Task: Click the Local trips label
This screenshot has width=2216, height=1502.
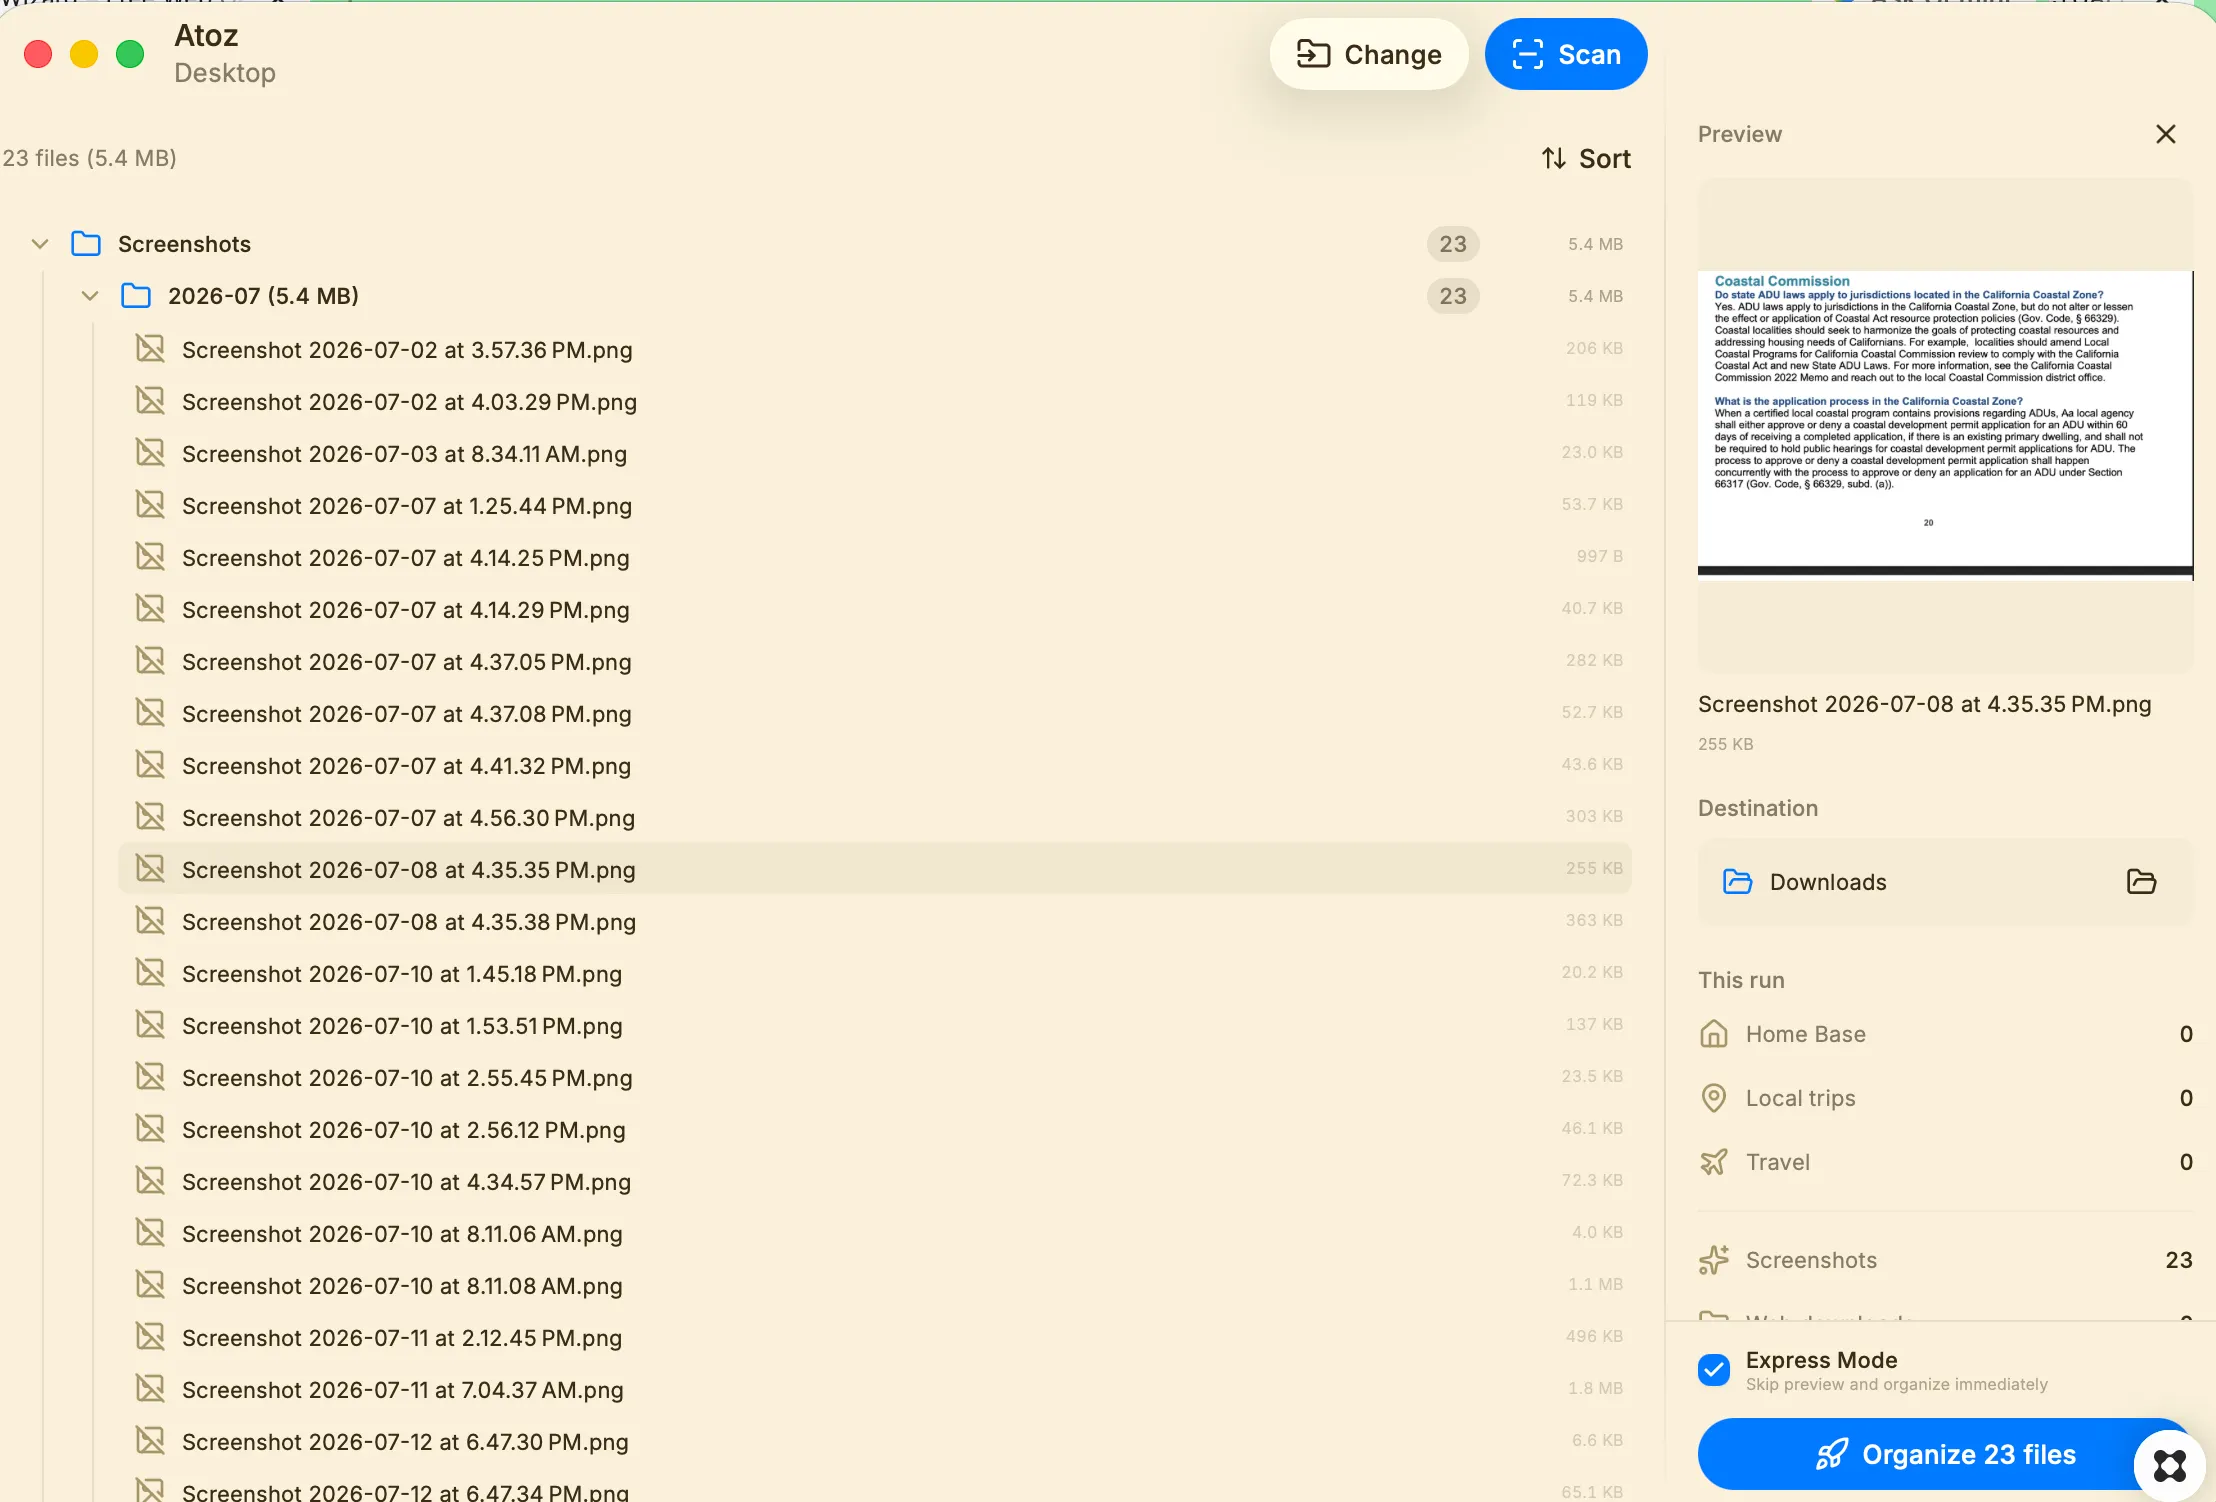Action: tap(1800, 1098)
